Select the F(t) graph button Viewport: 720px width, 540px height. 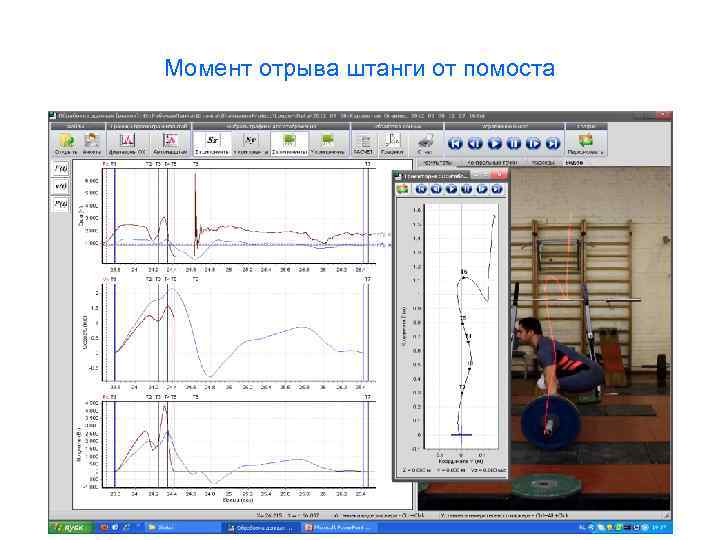tap(61, 169)
